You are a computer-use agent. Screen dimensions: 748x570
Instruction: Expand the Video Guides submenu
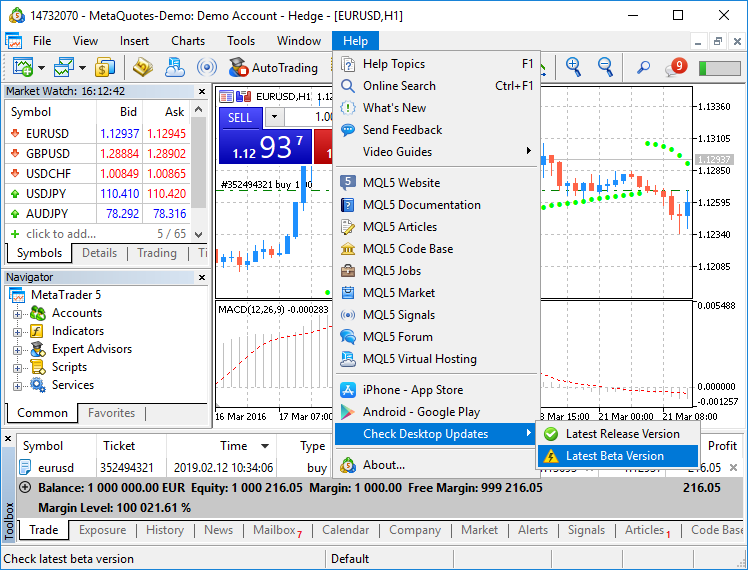click(x=437, y=152)
